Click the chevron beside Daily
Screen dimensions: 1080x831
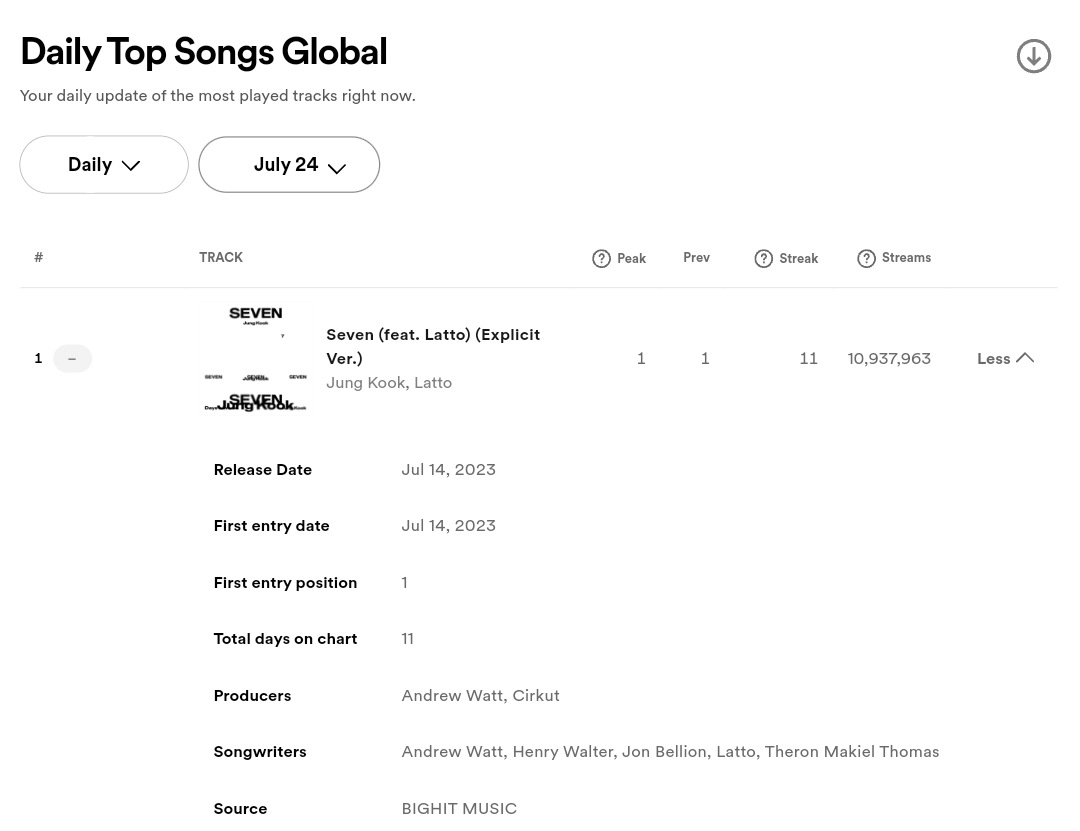(x=131, y=166)
